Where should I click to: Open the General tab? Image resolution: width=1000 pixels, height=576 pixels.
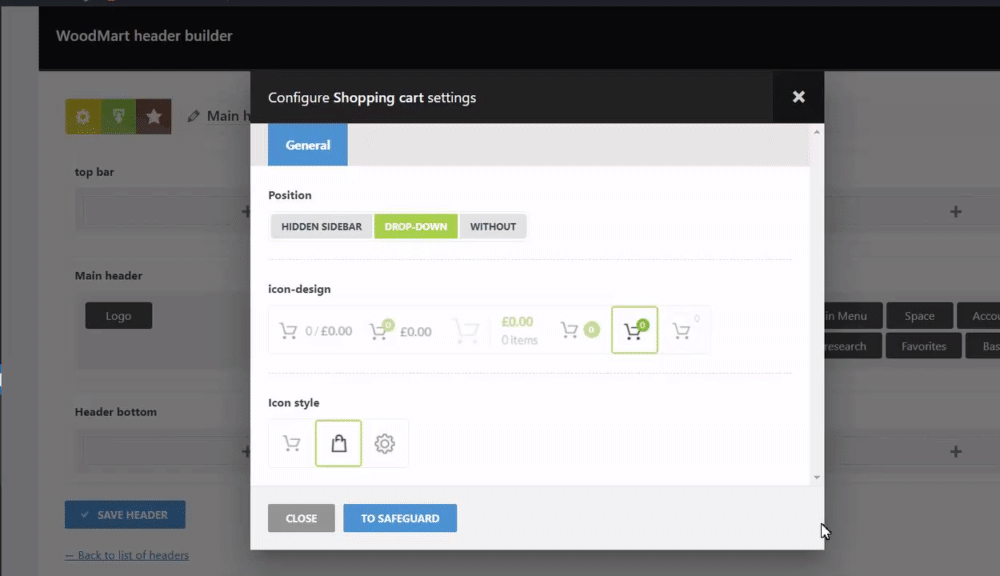coord(307,145)
